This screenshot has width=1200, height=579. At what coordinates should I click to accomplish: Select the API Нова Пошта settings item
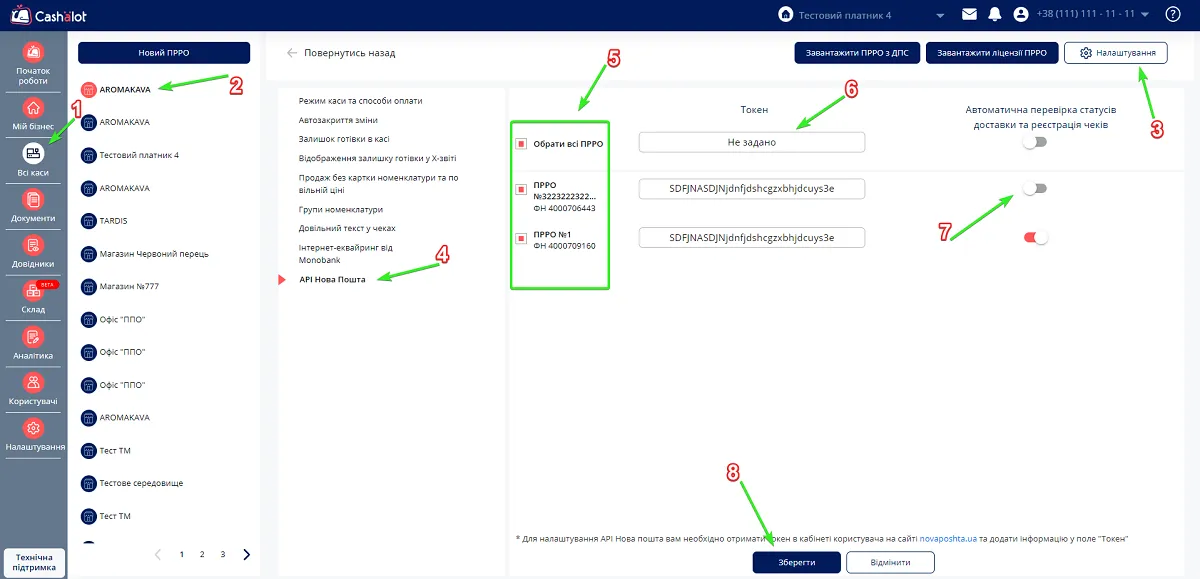pos(332,279)
